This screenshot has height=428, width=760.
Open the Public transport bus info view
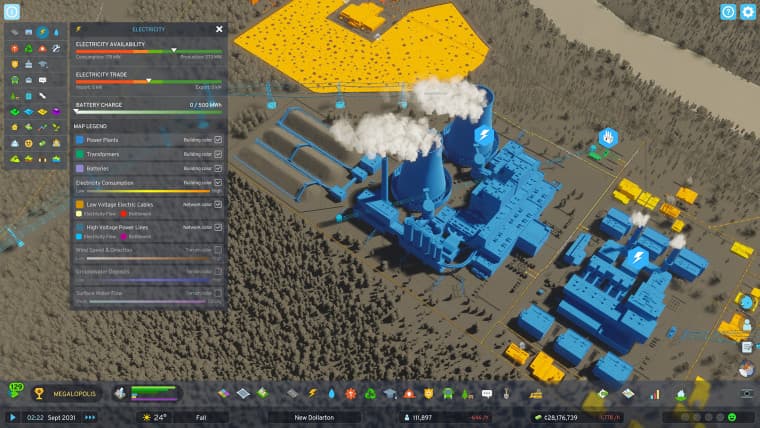click(x=15, y=80)
